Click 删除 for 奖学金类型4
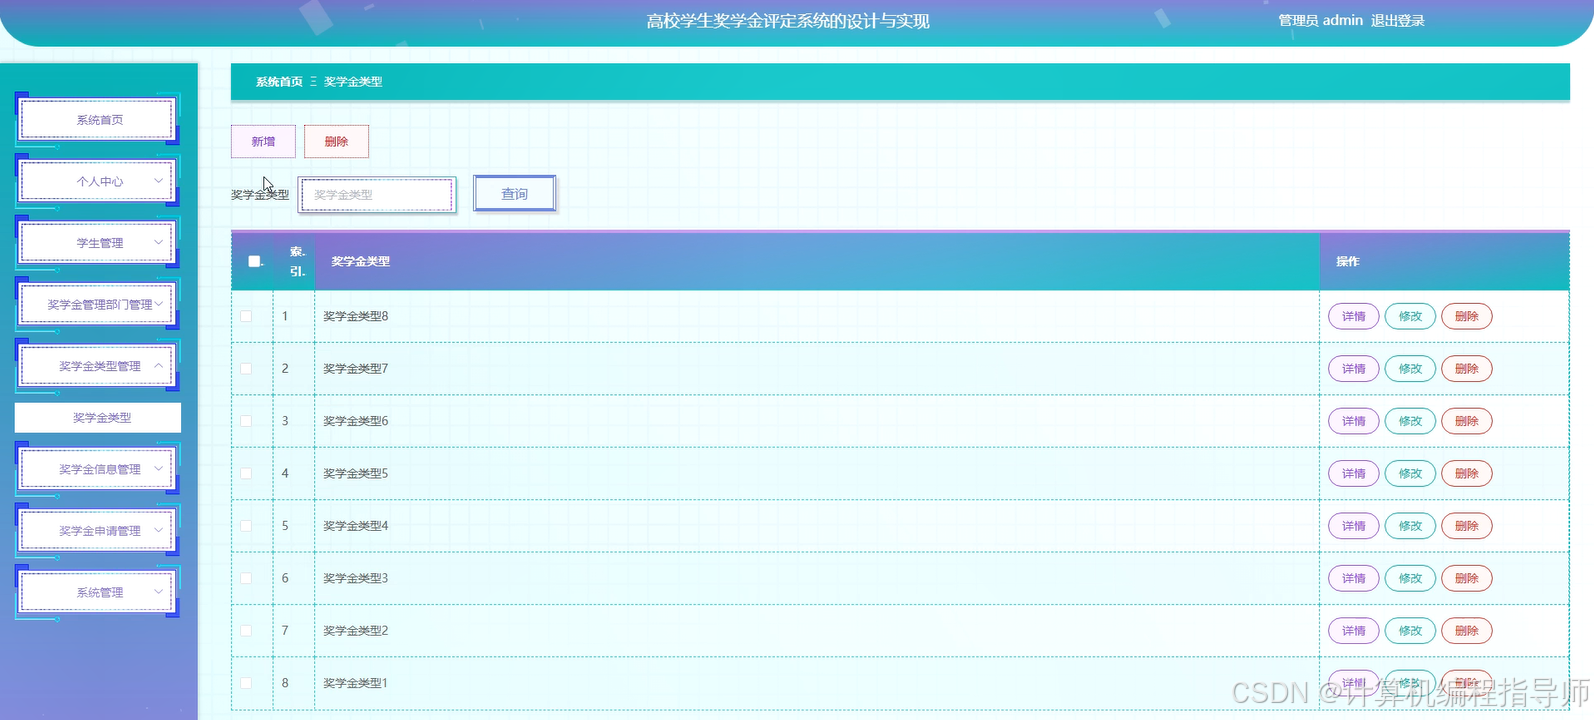Image resolution: width=1594 pixels, height=720 pixels. click(1467, 526)
